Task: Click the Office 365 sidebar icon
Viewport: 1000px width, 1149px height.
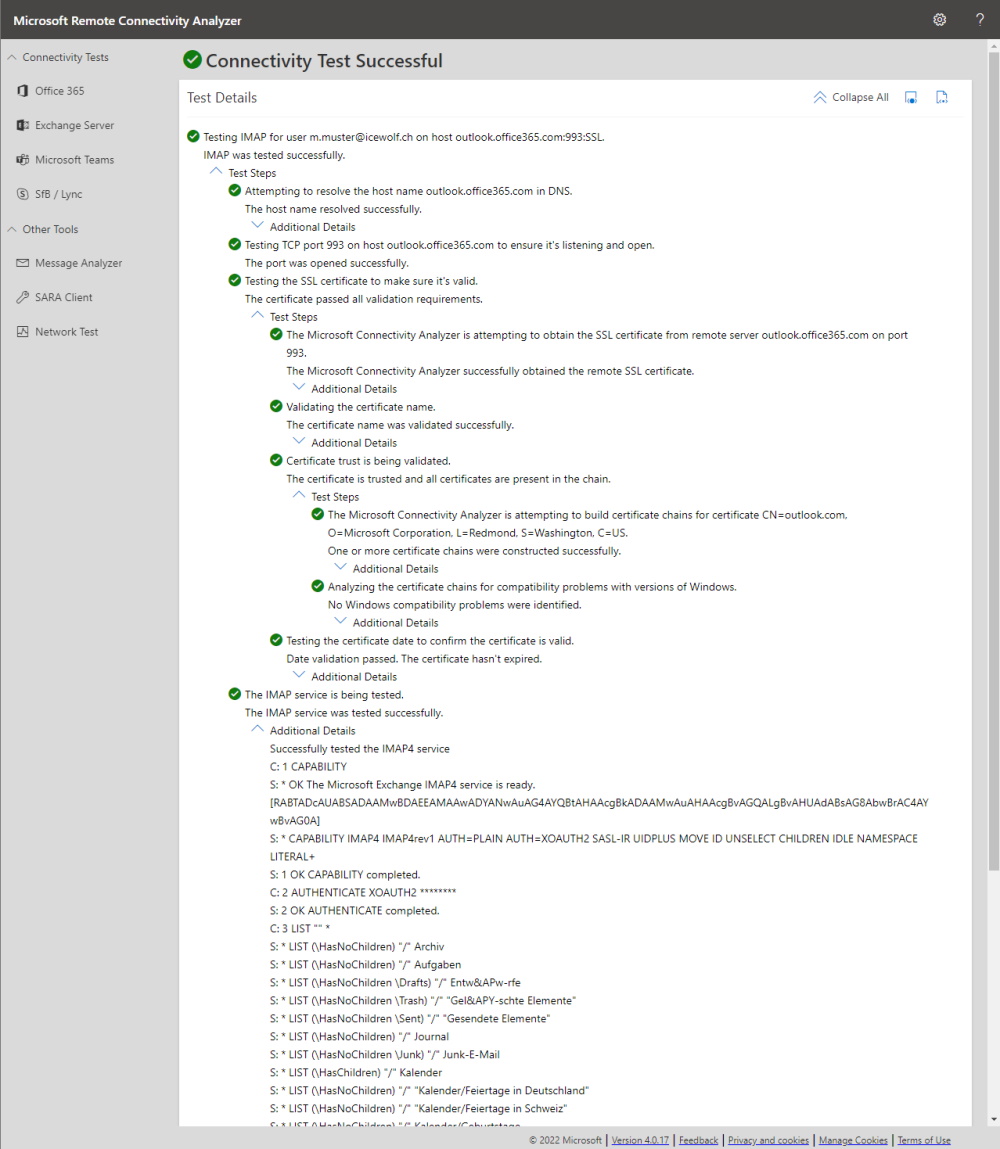Action: pos(23,91)
